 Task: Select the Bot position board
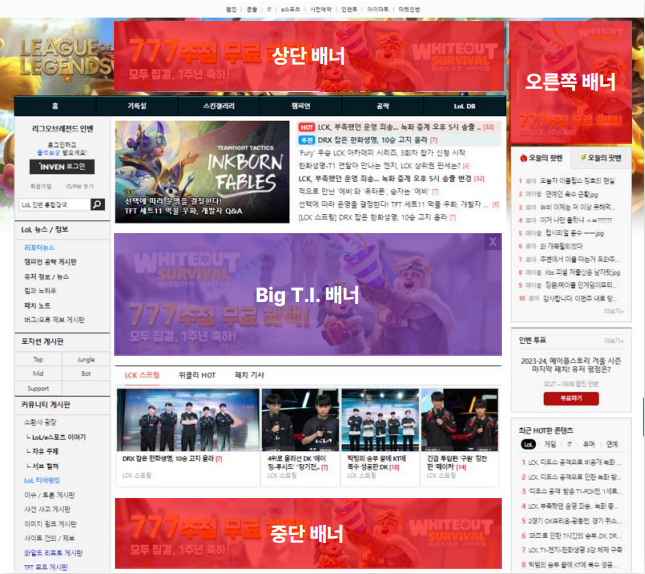86,374
